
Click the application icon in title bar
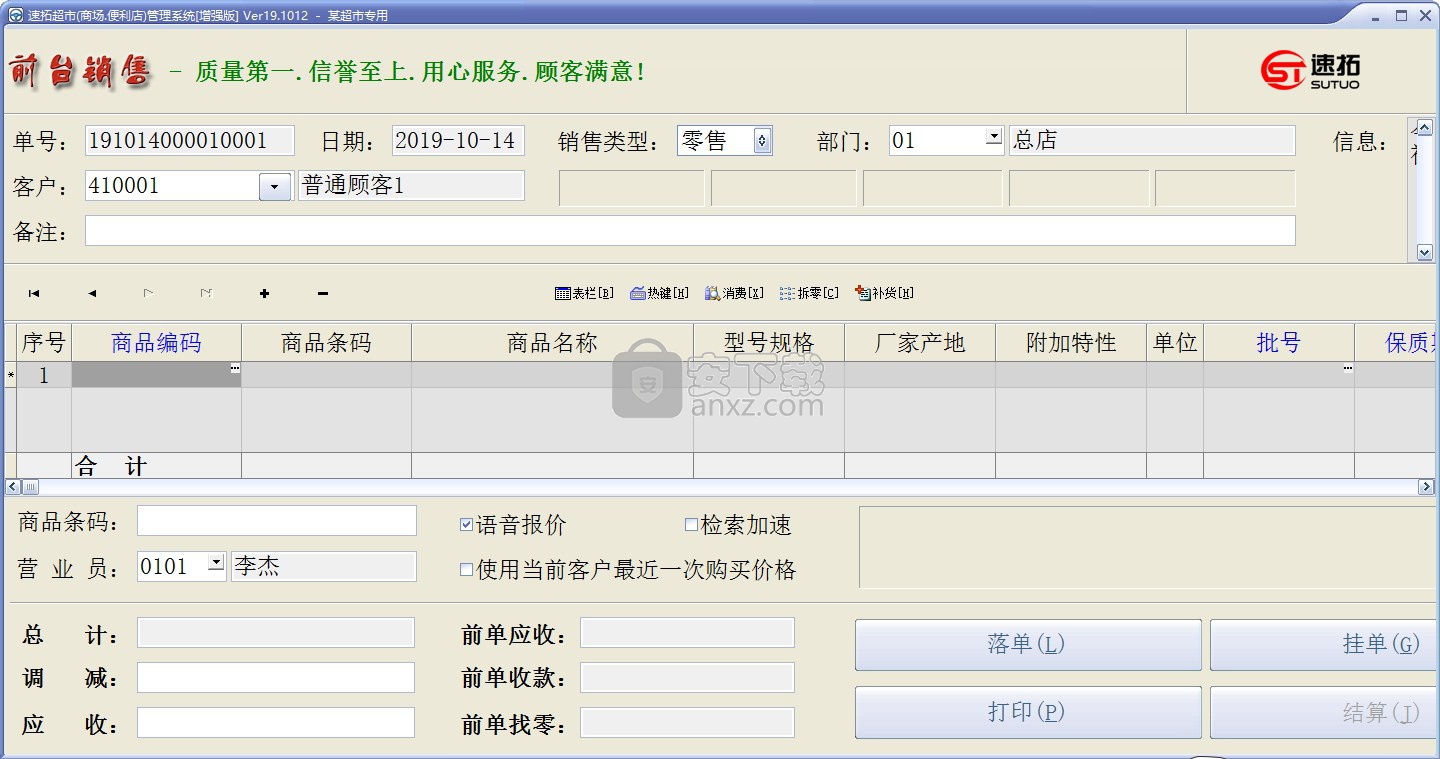point(15,15)
